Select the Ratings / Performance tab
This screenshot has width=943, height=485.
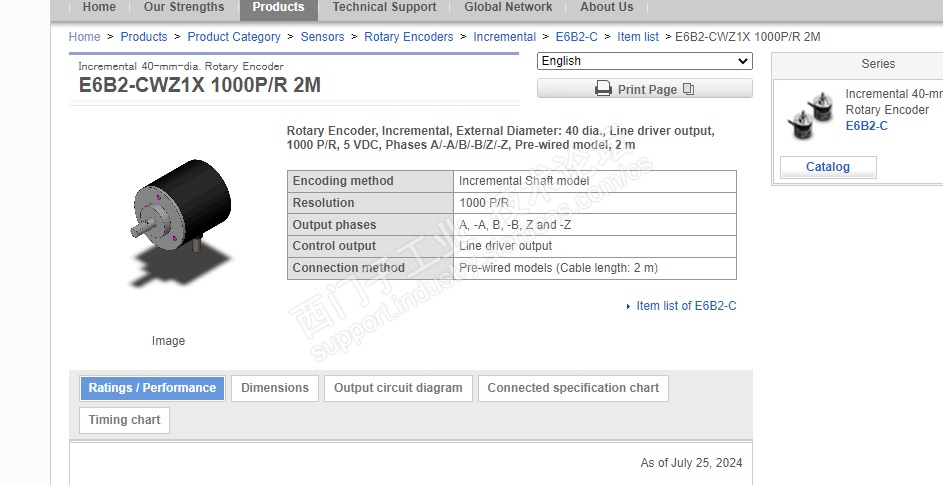(152, 388)
